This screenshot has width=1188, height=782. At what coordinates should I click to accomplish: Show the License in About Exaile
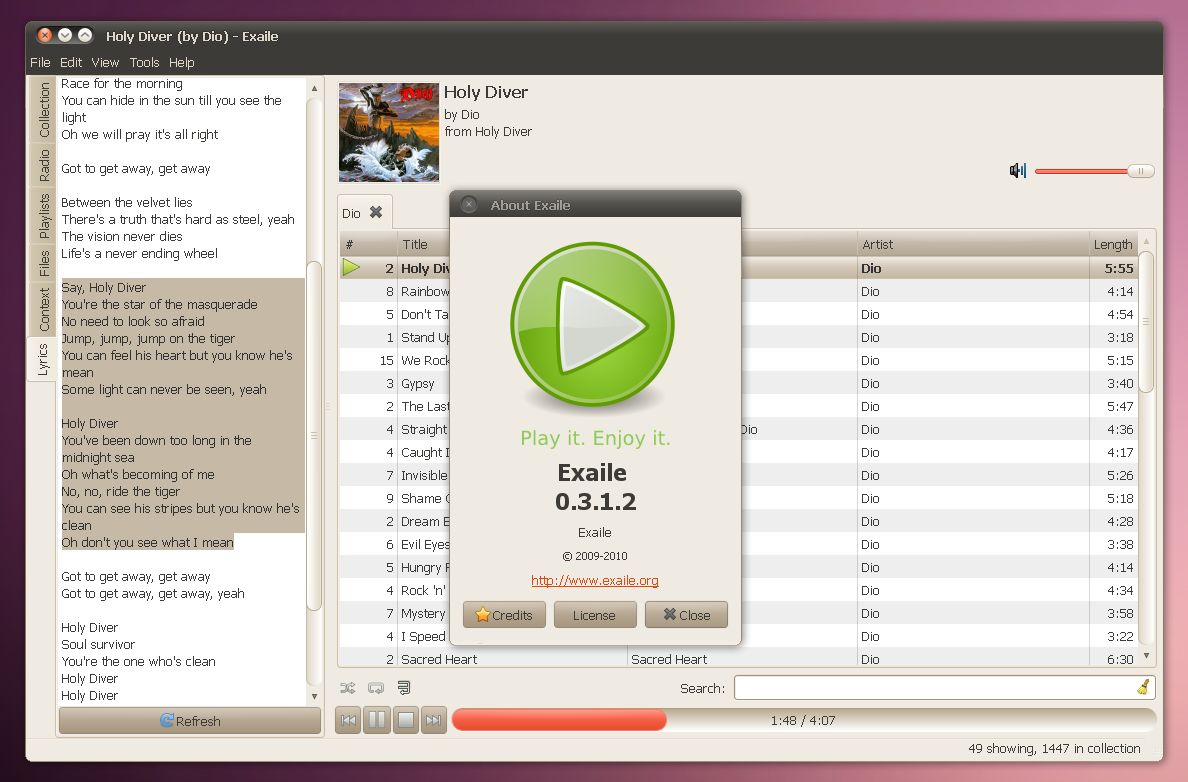tap(594, 615)
